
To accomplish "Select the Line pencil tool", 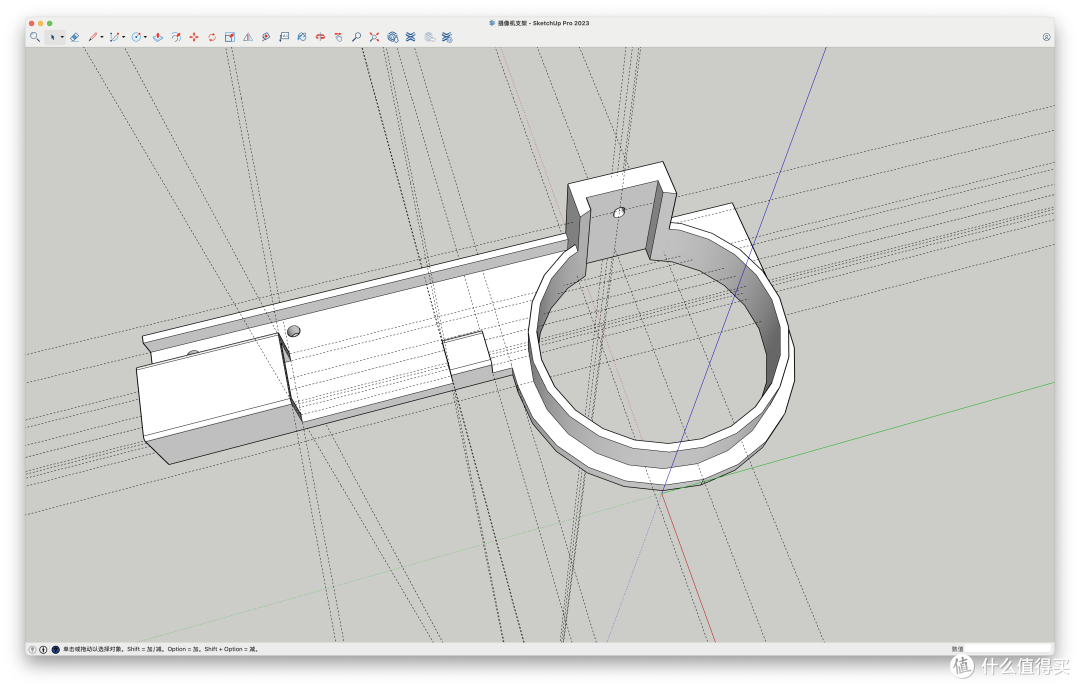I will 92,37.
